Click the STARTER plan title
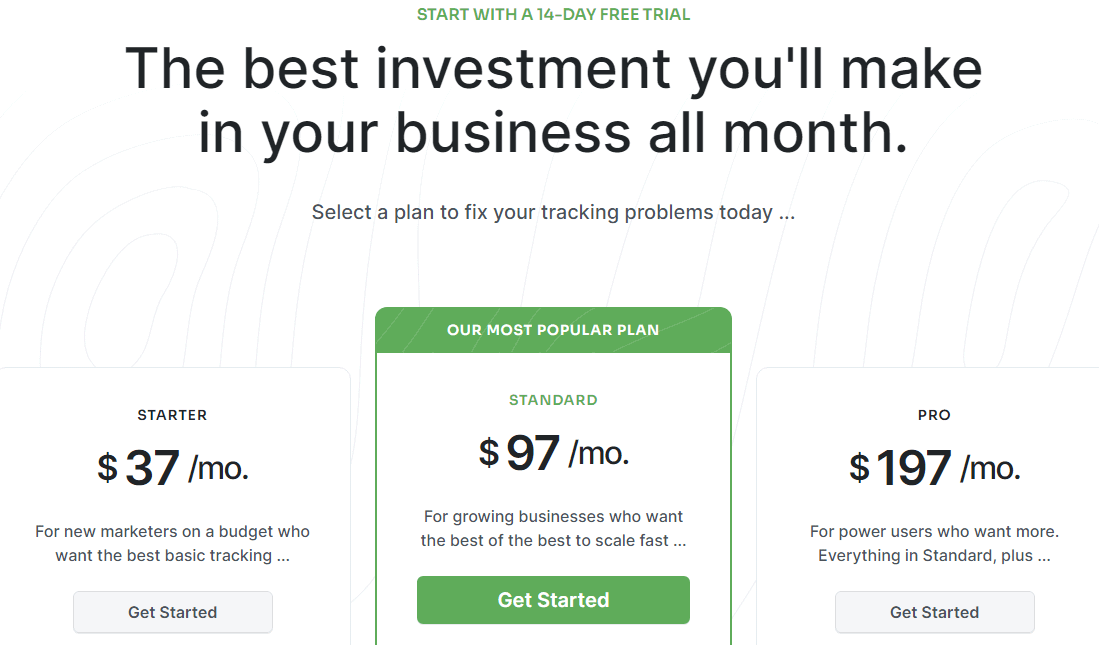Image resolution: width=1099 pixels, height=645 pixels. coord(172,415)
